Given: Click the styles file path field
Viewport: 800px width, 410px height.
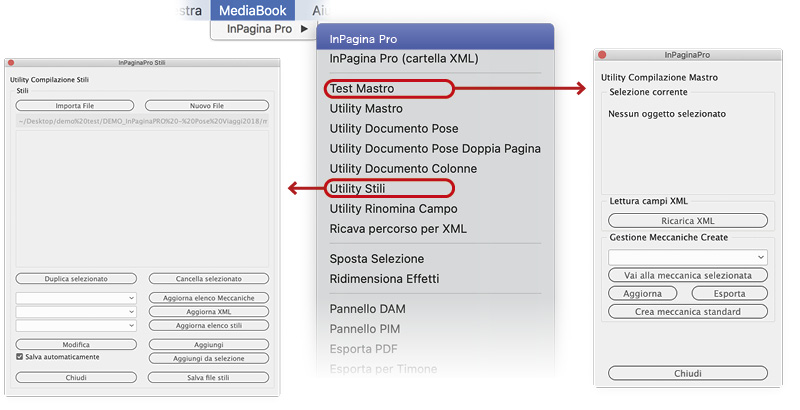Looking at the screenshot, I should [142, 121].
